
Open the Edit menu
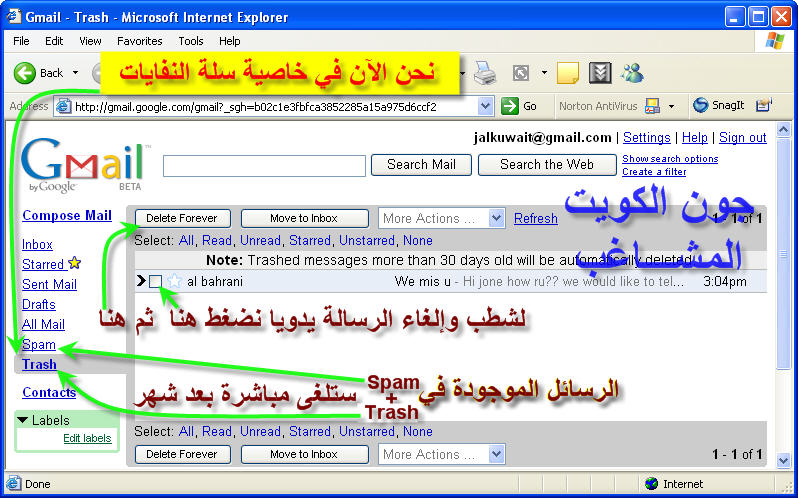pos(54,41)
